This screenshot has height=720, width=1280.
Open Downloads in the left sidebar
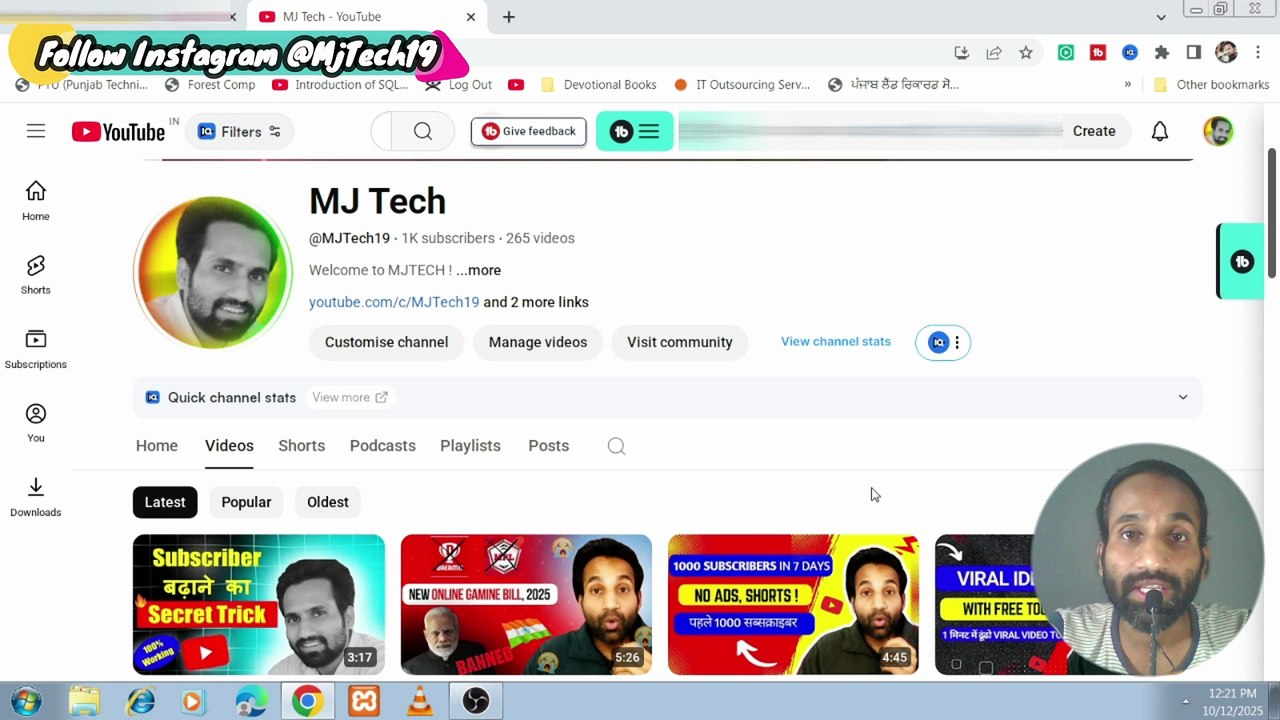pyautogui.click(x=36, y=496)
